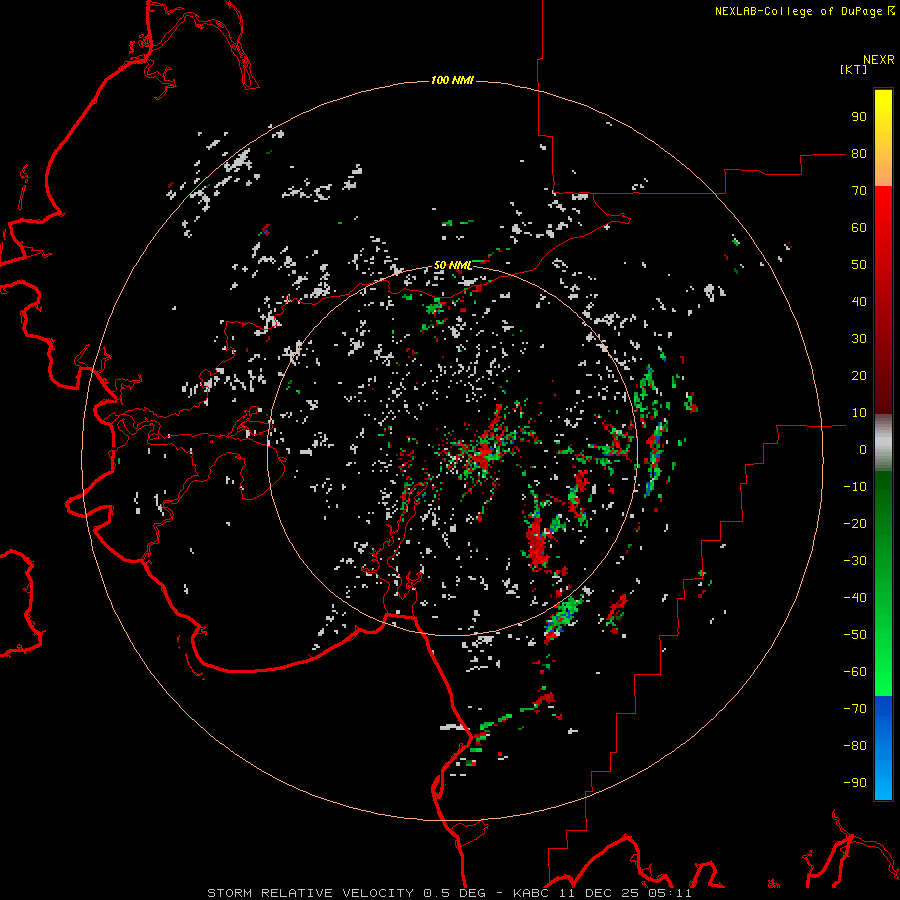This screenshot has width=900, height=900.
Task: Click the 90 value on the velocity scale
Action: click(859, 117)
